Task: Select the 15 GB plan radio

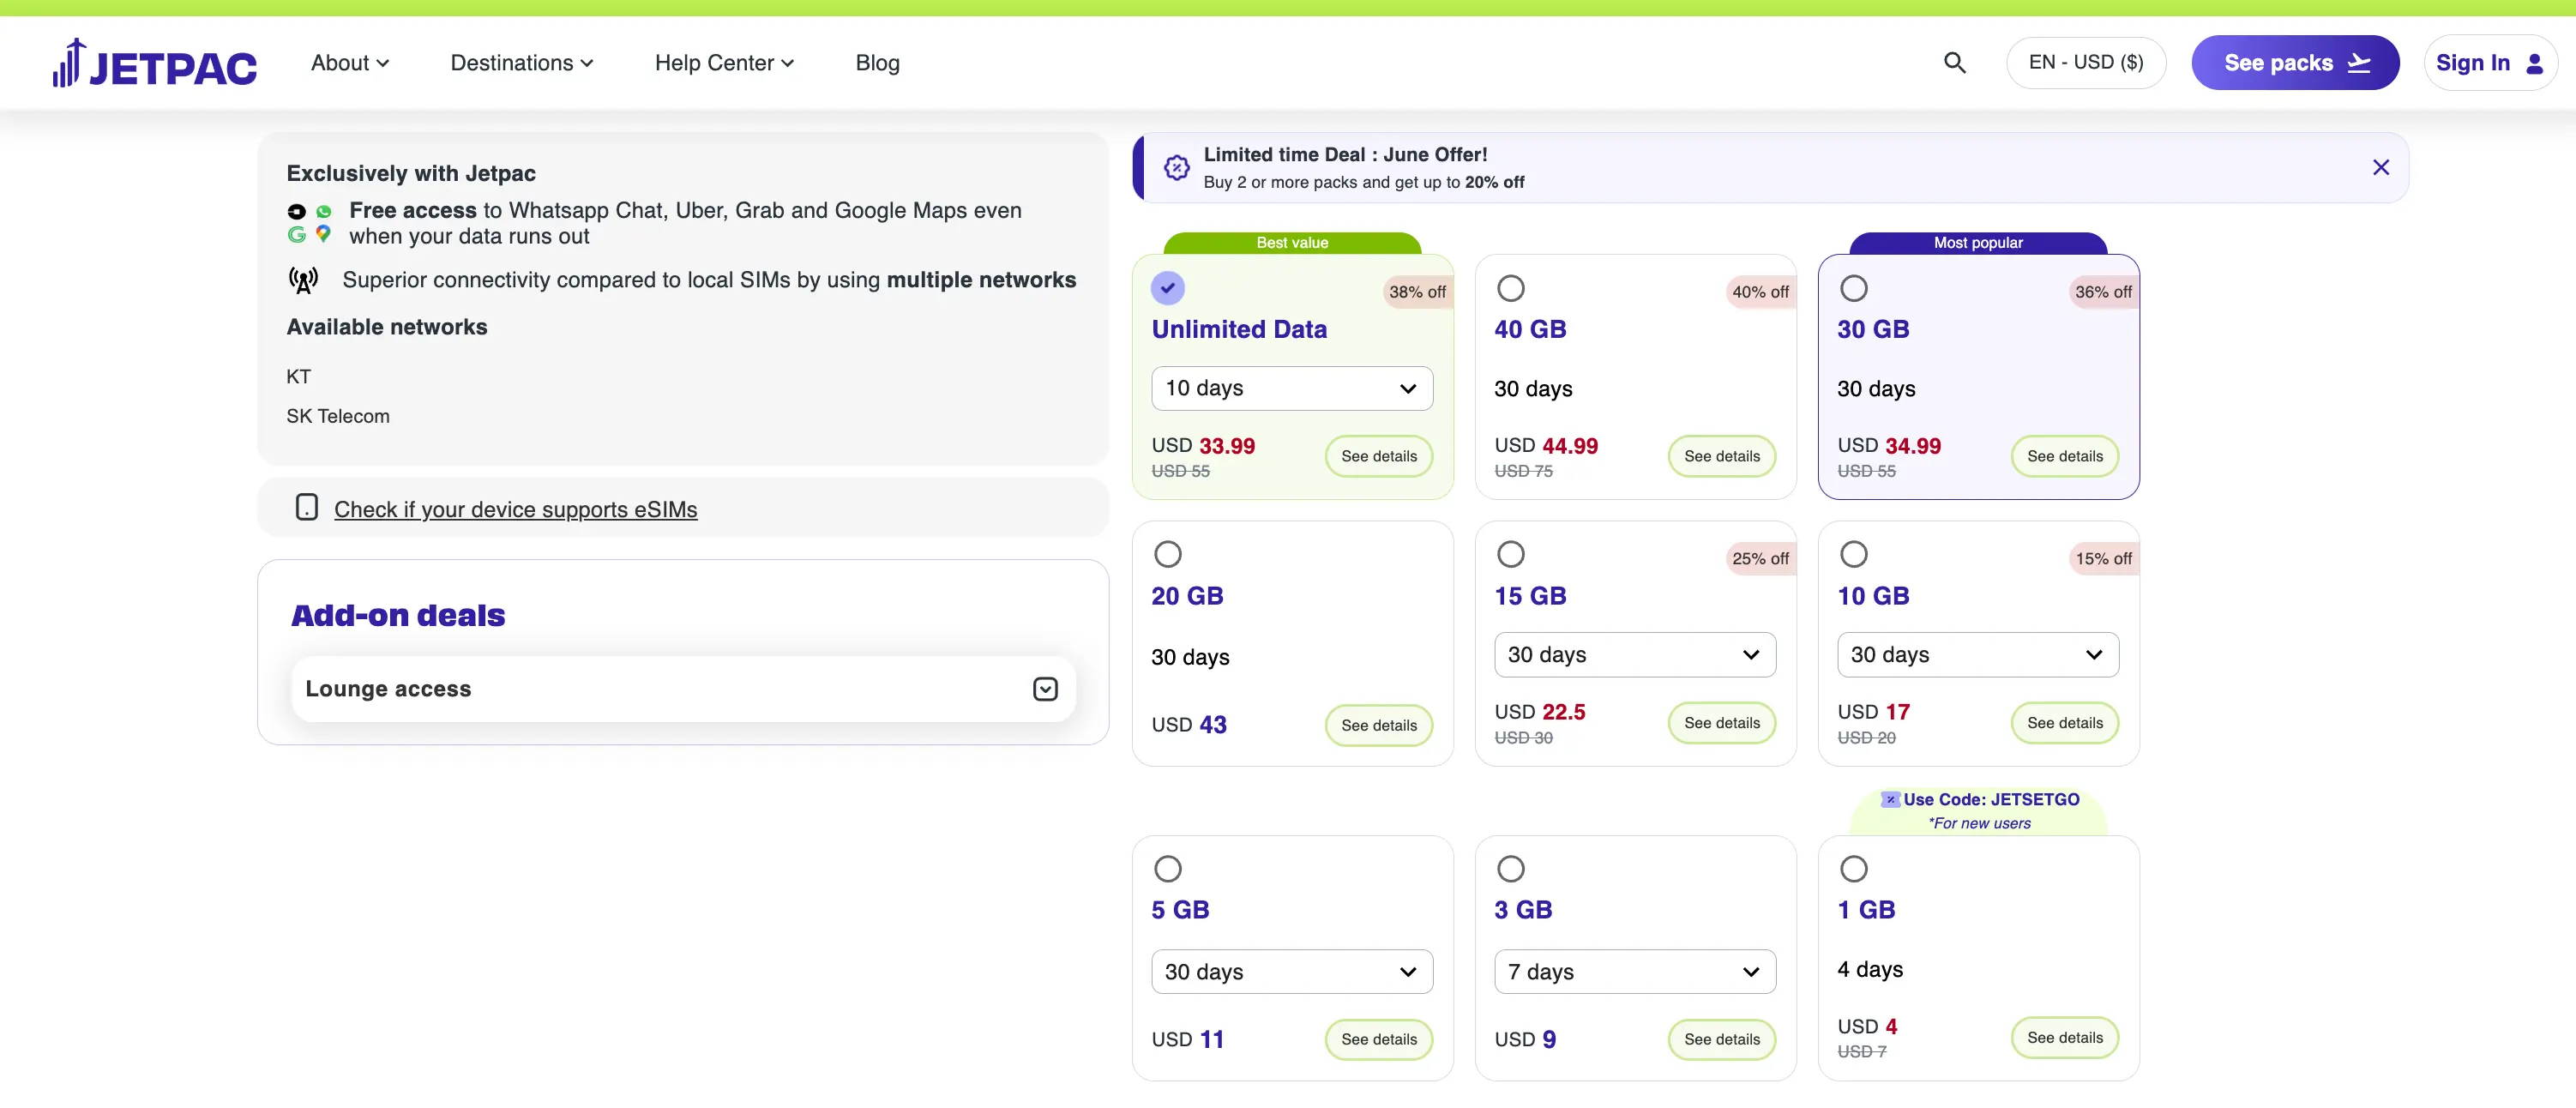Action: point(1510,554)
